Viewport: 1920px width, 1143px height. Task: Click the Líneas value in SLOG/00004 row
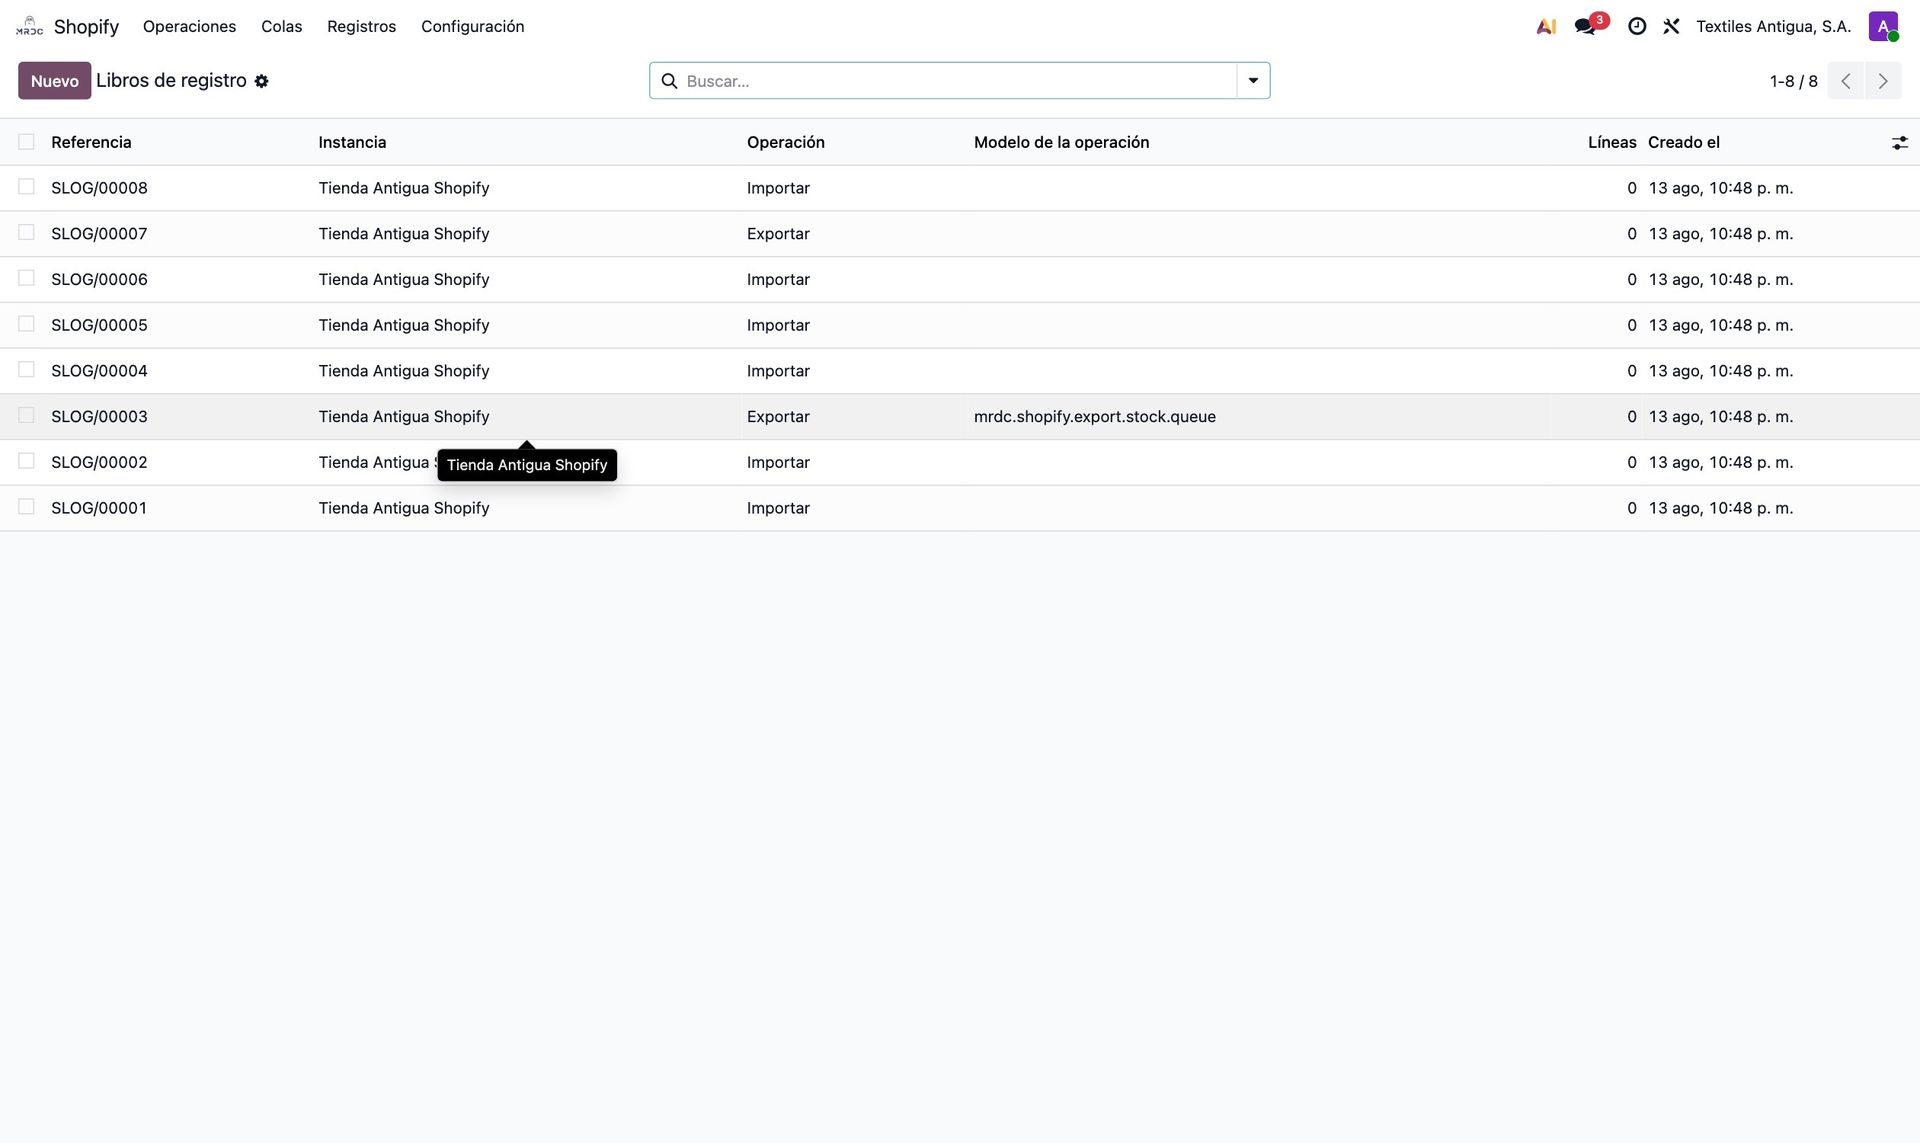click(1632, 371)
